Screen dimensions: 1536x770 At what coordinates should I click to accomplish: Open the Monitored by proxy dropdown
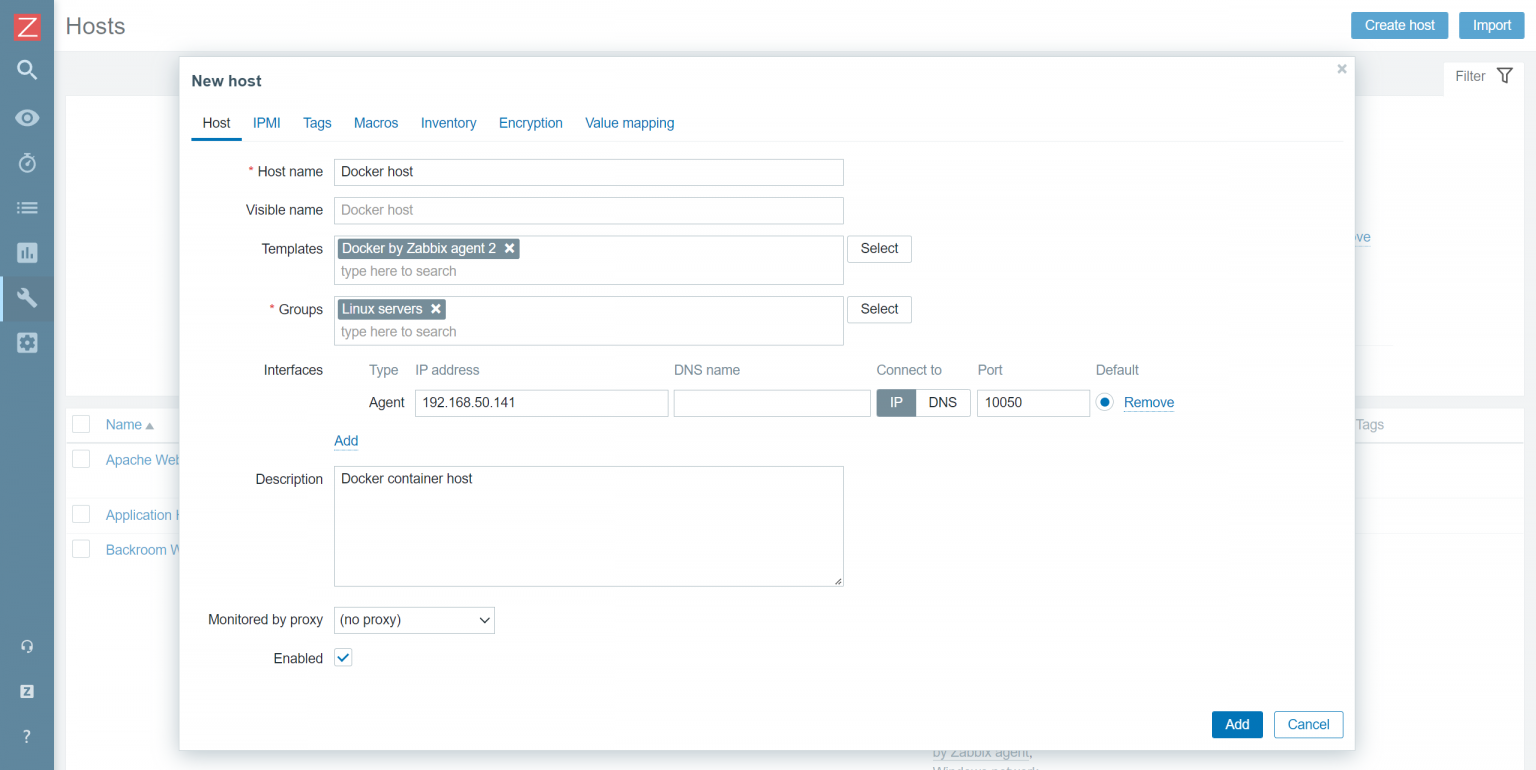coord(414,620)
